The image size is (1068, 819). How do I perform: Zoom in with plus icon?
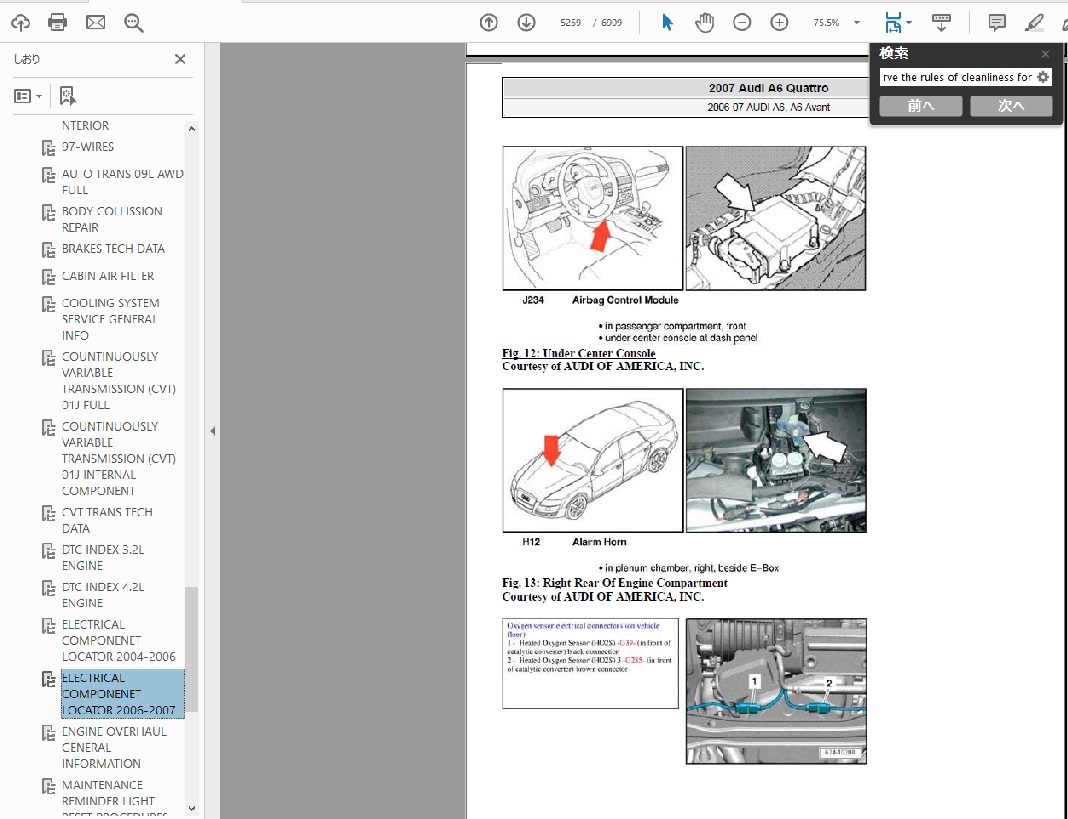click(779, 22)
